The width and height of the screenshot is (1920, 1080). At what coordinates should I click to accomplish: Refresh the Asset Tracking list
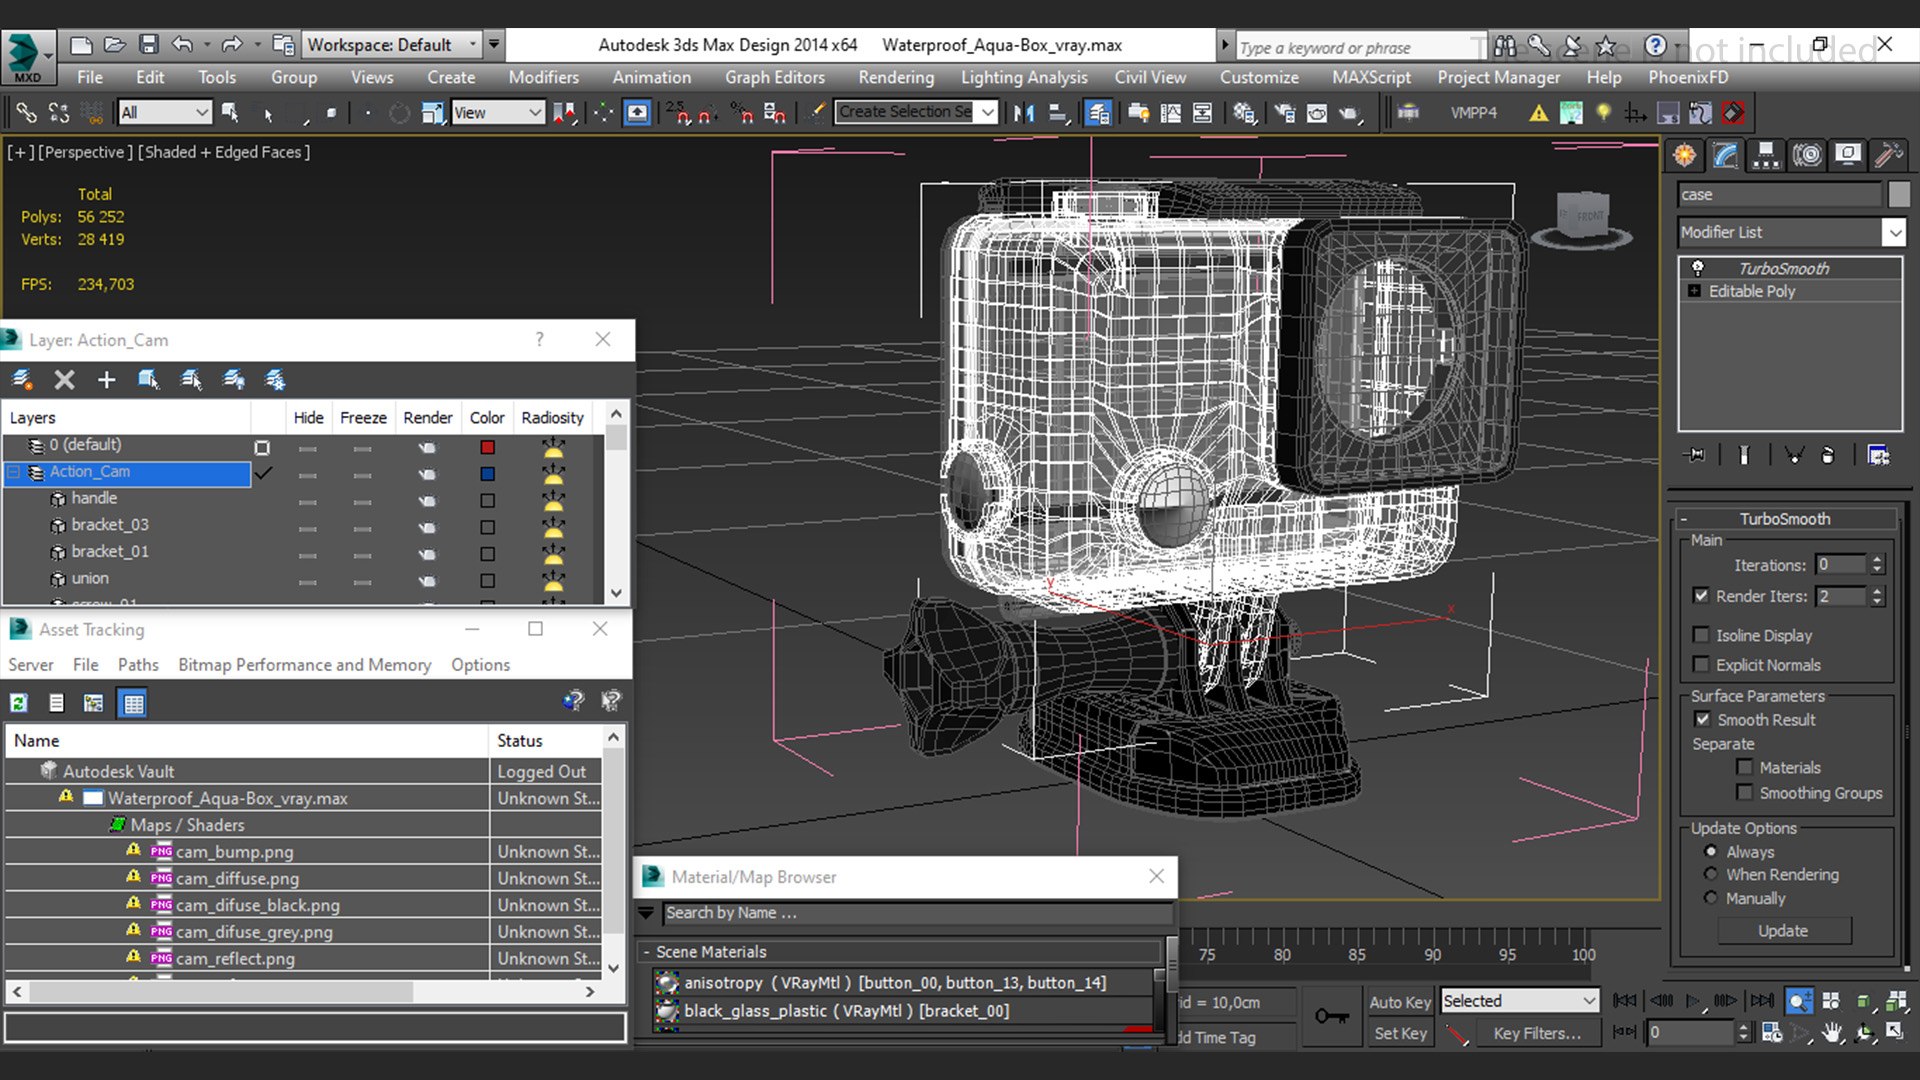pyautogui.click(x=19, y=703)
